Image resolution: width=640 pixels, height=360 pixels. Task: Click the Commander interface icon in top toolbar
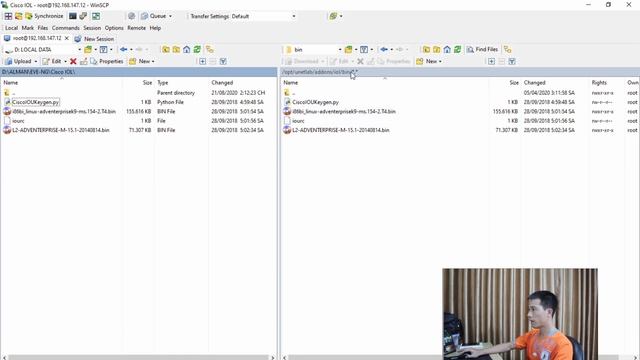[8, 16]
